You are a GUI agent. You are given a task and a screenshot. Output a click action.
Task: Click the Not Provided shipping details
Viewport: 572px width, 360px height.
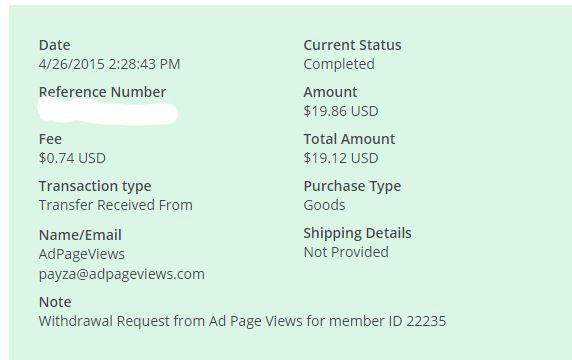[x=346, y=252]
